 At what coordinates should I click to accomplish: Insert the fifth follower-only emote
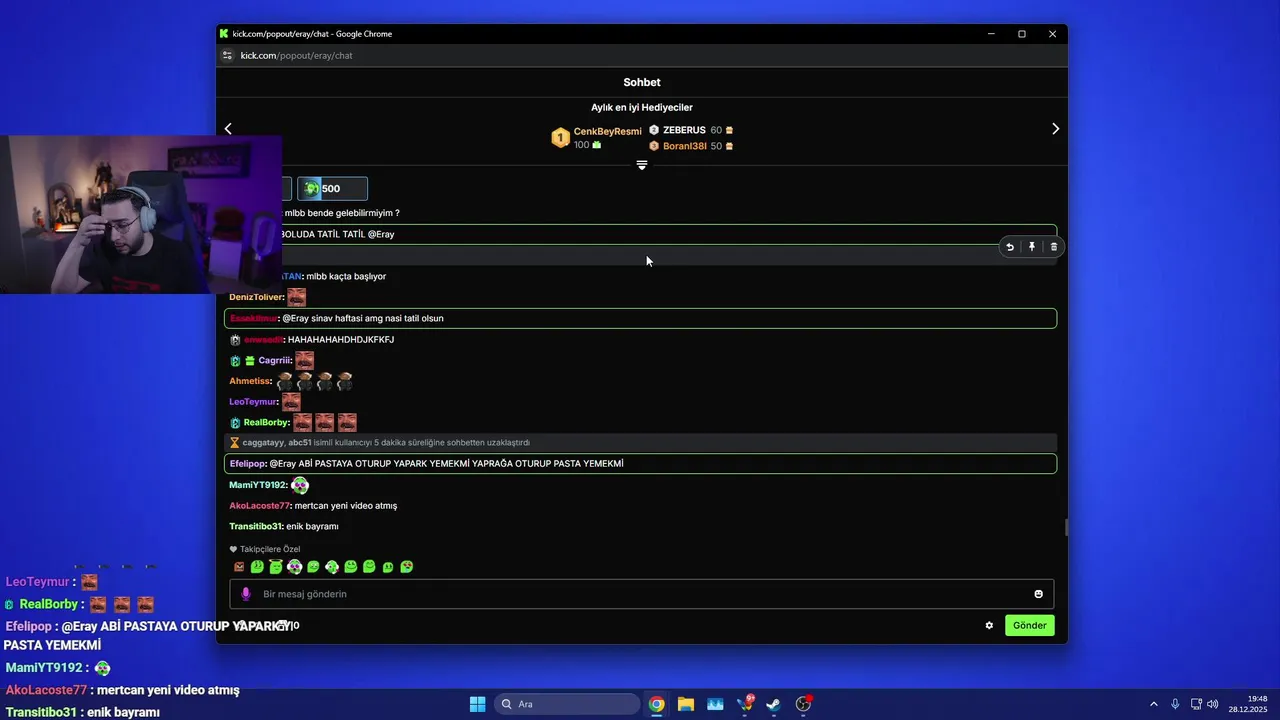point(313,567)
